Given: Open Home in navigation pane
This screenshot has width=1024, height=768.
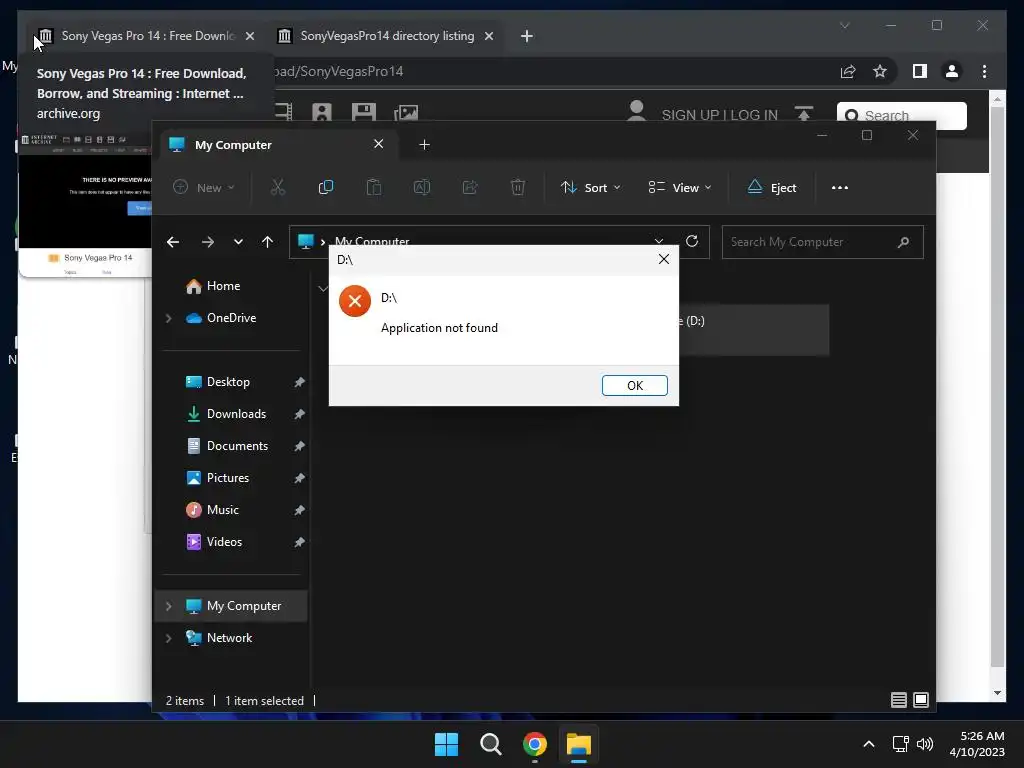Looking at the screenshot, I should tap(223, 286).
